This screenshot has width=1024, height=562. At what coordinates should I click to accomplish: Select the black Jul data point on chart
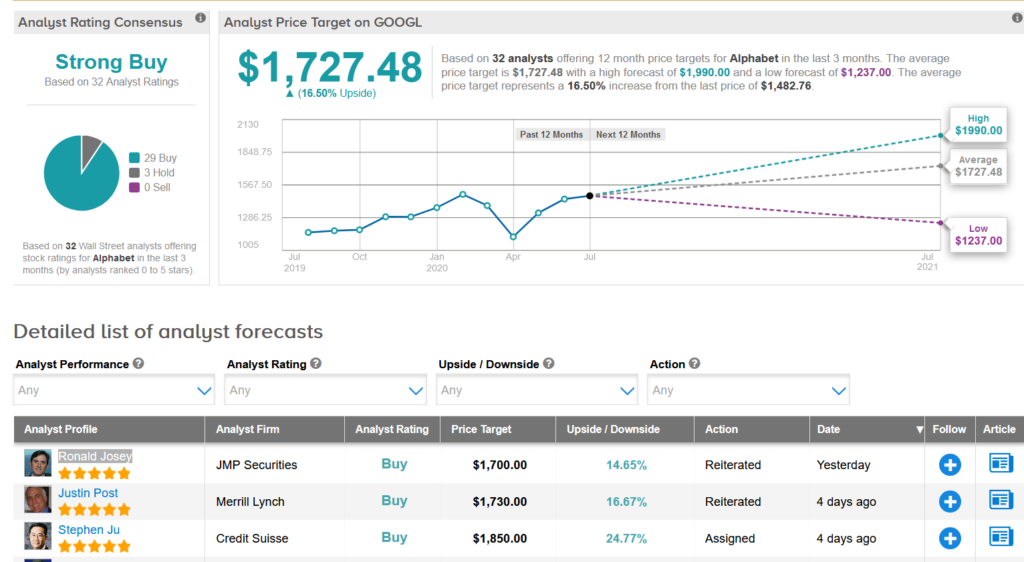pyautogui.click(x=590, y=196)
